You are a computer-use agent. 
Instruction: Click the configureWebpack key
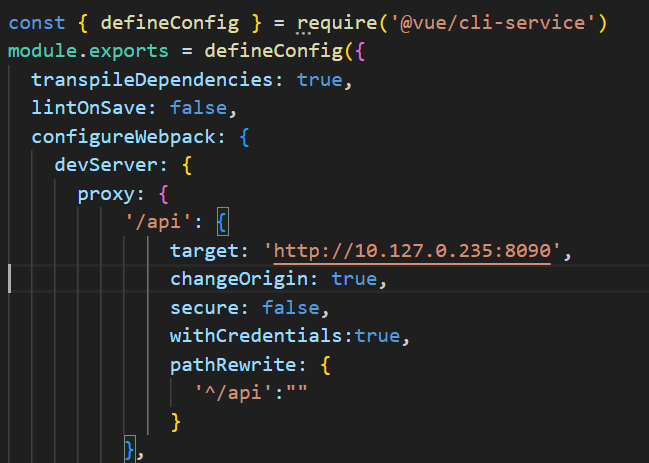[123, 137]
